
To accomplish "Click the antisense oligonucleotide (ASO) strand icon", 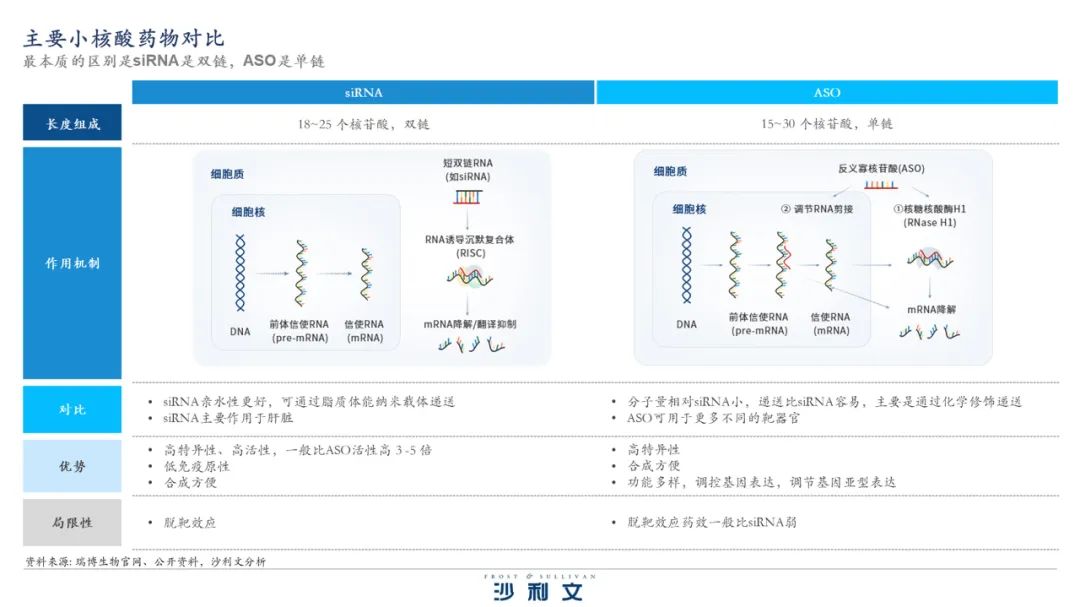I will point(881,185).
